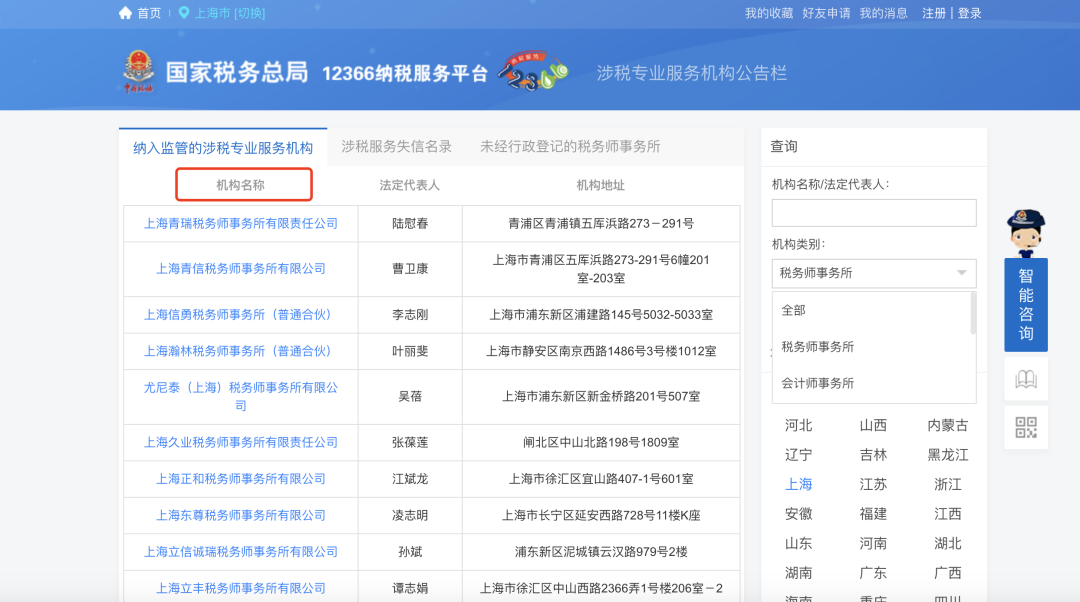Switch city via 上海市 [切换]

[x=230, y=13]
